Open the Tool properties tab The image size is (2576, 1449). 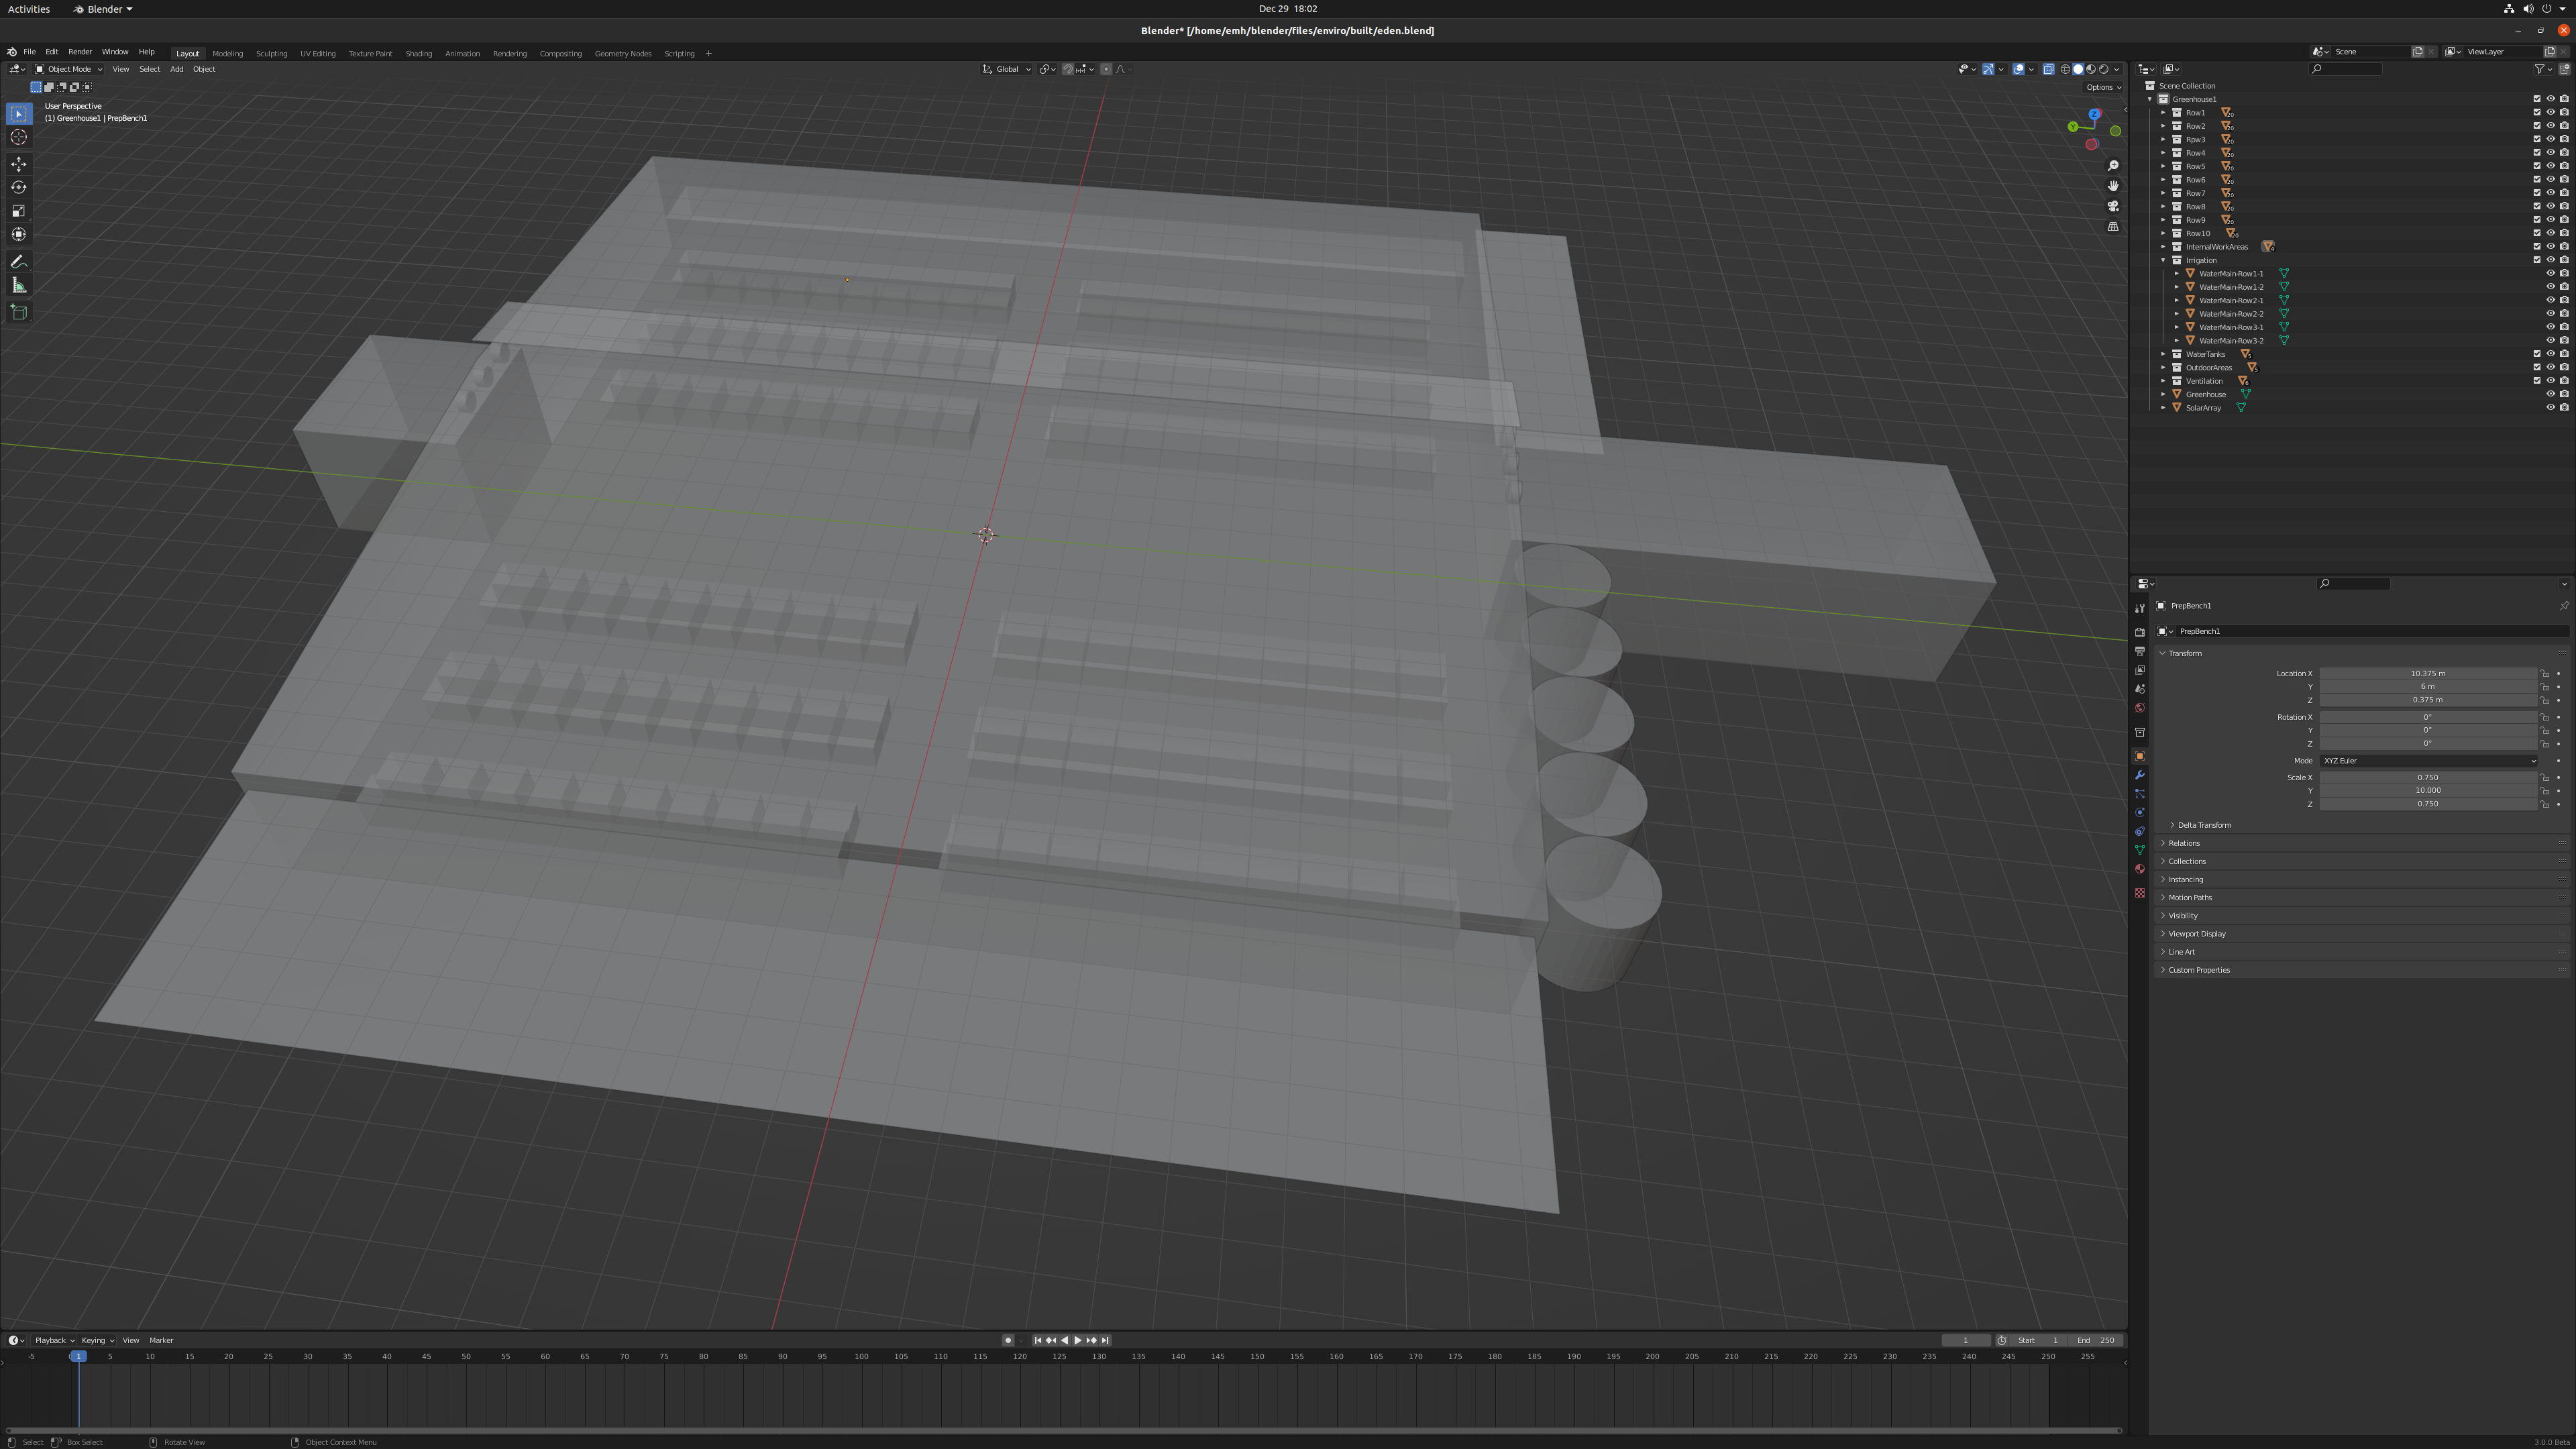point(2140,608)
